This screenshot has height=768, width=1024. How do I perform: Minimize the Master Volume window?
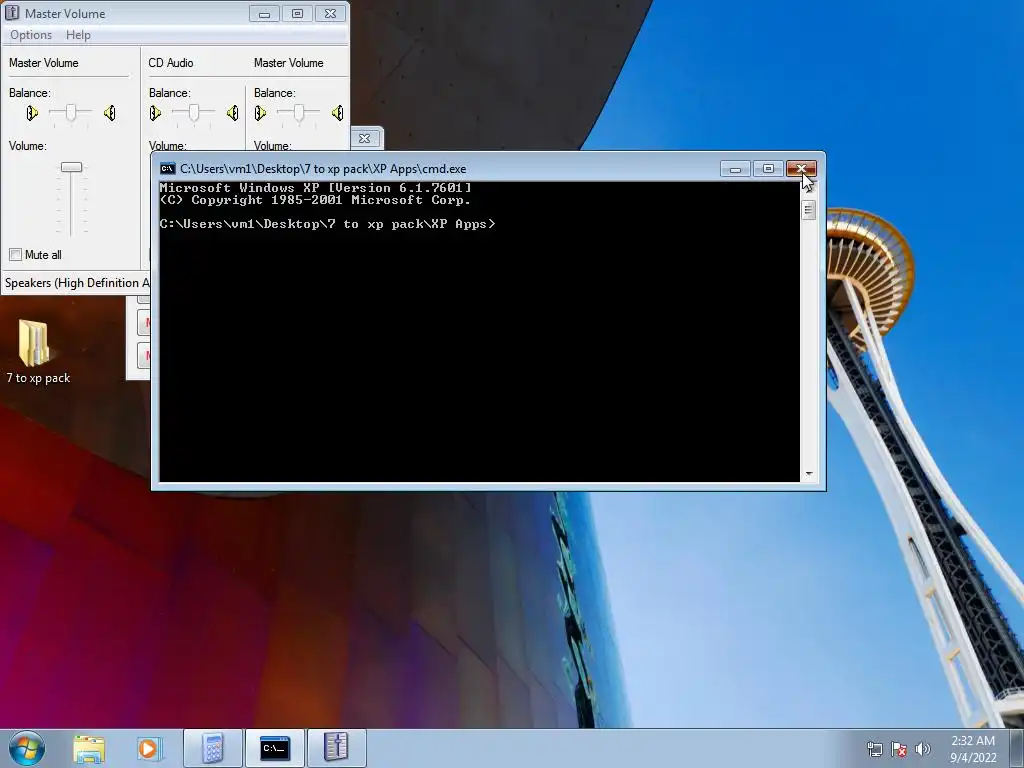click(x=264, y=14)
